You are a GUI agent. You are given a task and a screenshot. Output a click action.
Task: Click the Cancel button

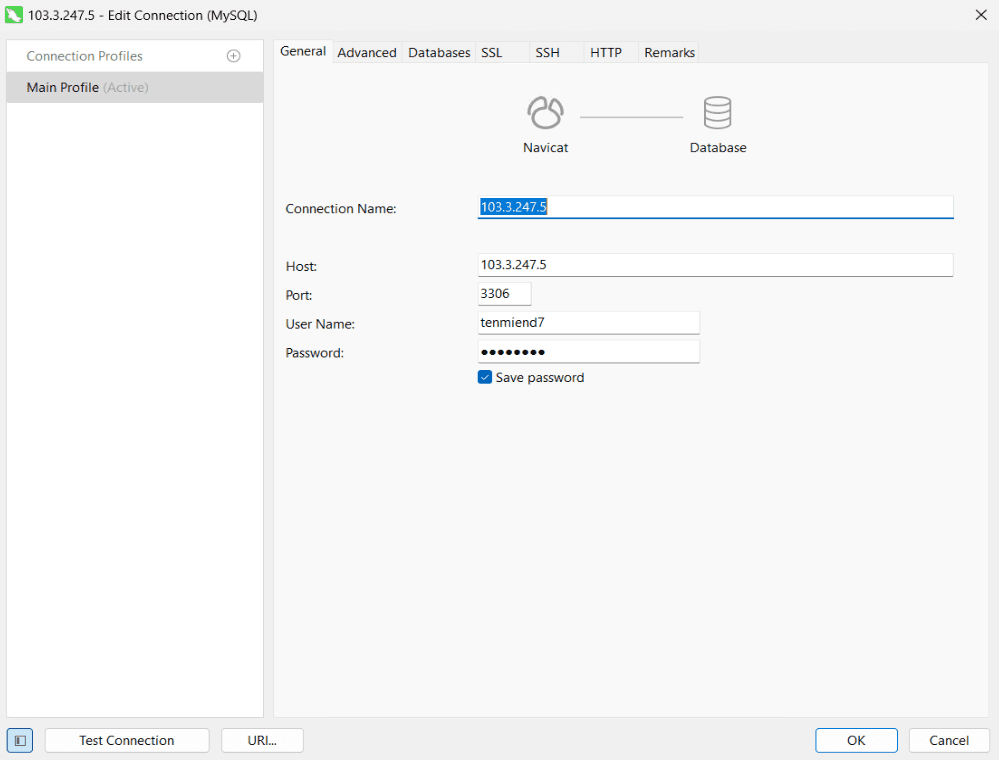tap(949, 740)
